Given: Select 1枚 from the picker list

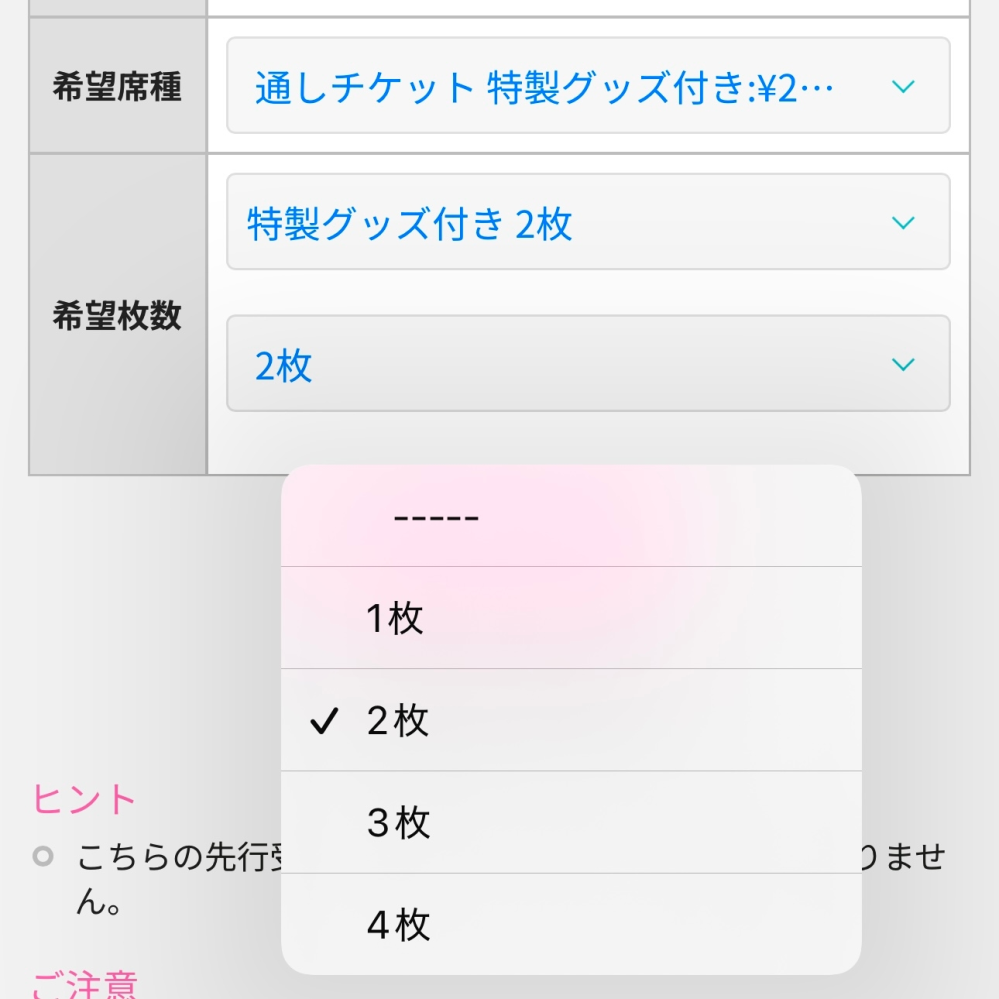Looking at the screenshot, I should pyautogui.click(x=570, y=616).
